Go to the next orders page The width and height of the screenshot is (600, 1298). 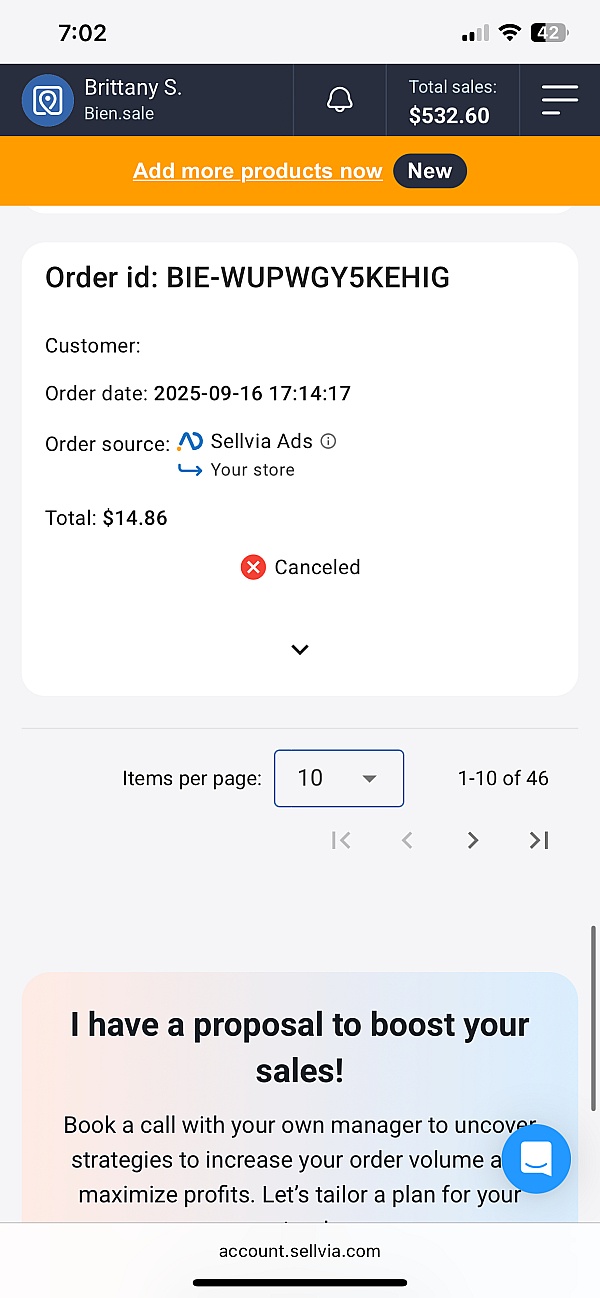(473, 840)
